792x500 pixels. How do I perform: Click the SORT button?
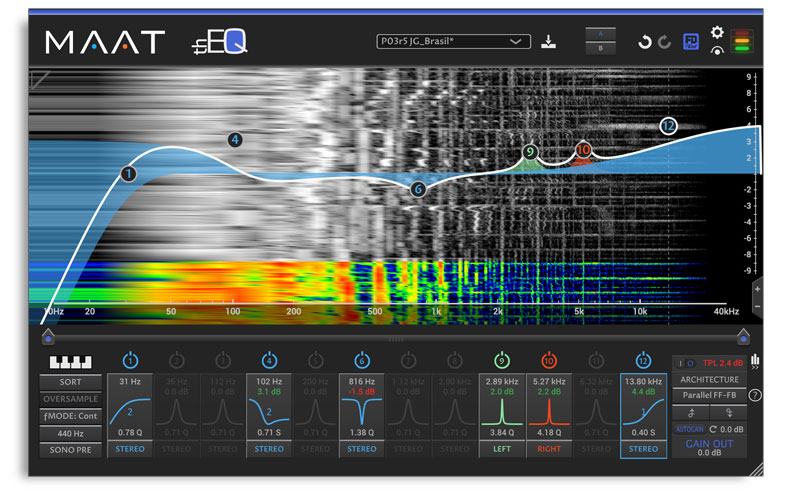(x=69, y=382)
